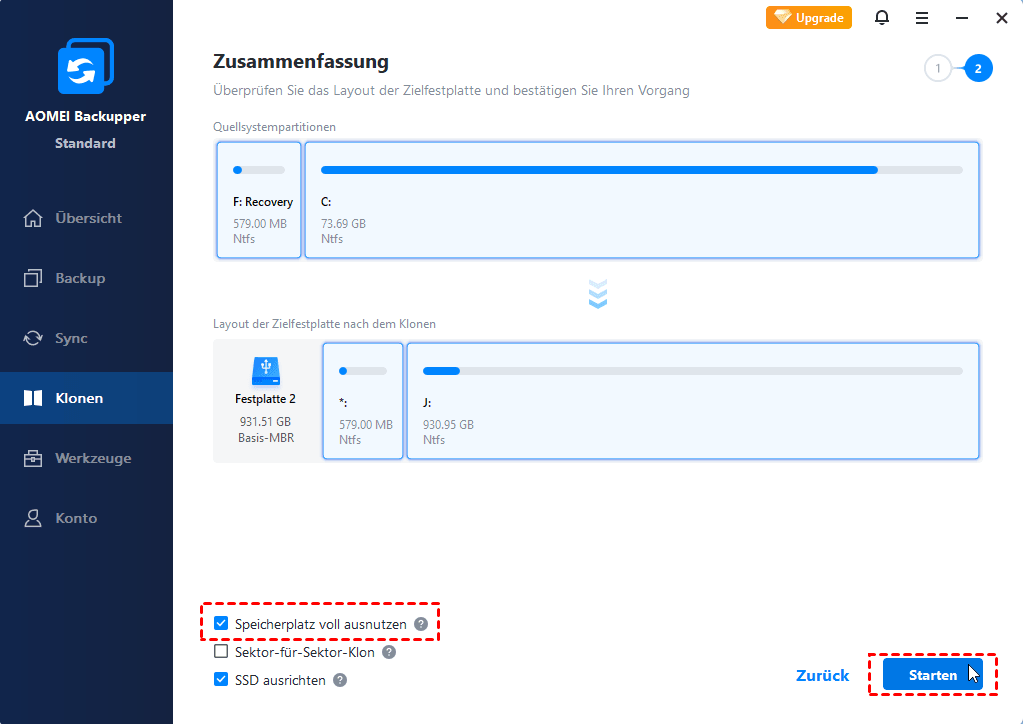Screen dimensions: 1023x724
Task: Click the double chevron arrows between layouts
Action: pyautogui.click(x=598, y=294)
